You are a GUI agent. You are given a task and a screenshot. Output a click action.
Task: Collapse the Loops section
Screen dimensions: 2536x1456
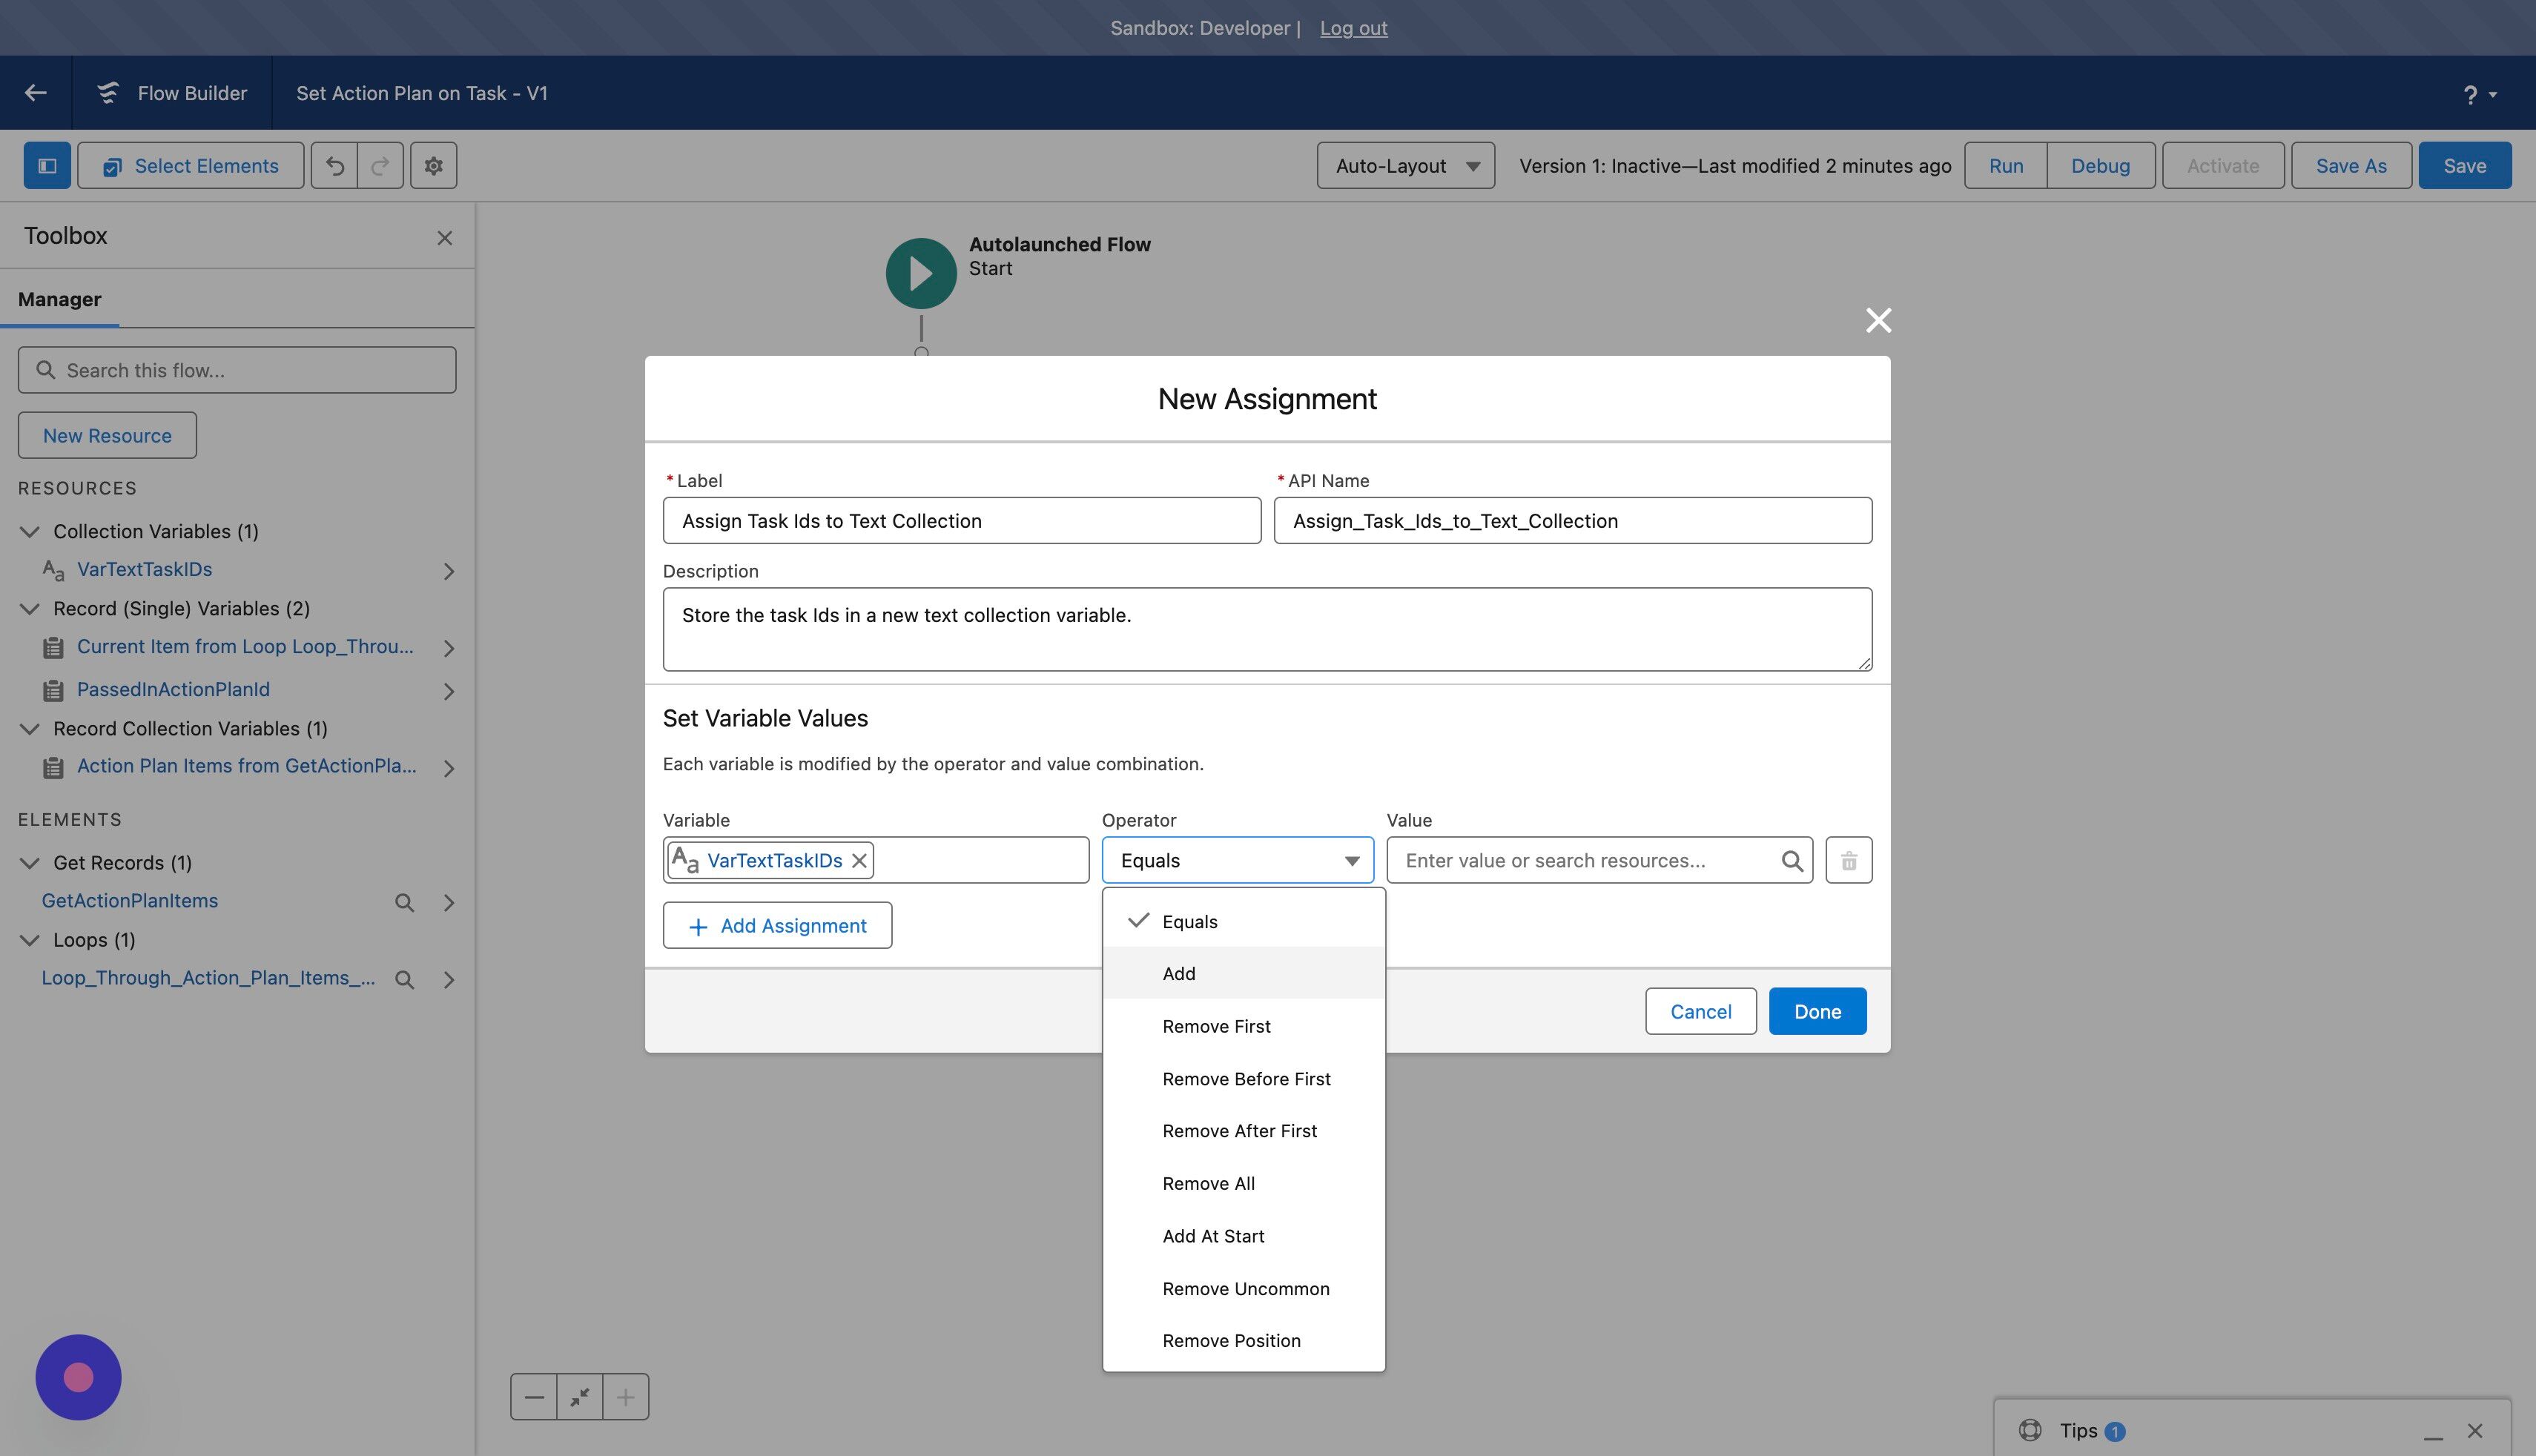(30, 940)
